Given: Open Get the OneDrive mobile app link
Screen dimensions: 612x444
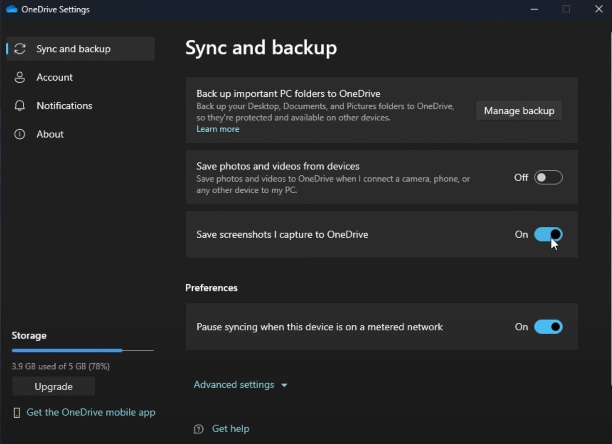Looking at the screenshot, I should click(x=91, y=412).
